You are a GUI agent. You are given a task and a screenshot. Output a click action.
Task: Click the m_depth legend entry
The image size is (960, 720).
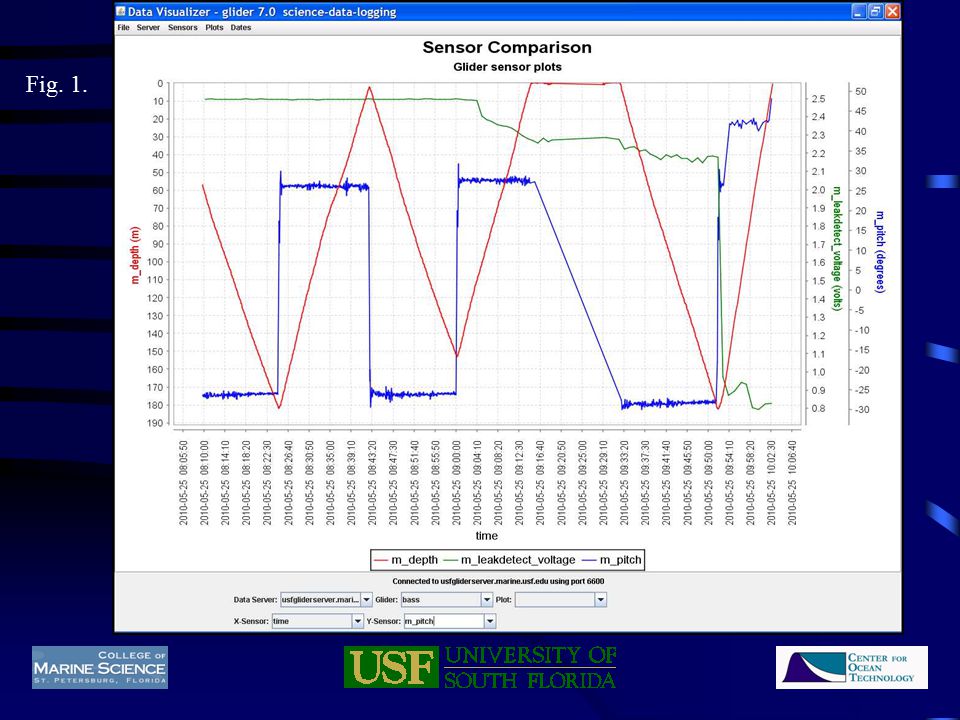click(x=406, y=560)
